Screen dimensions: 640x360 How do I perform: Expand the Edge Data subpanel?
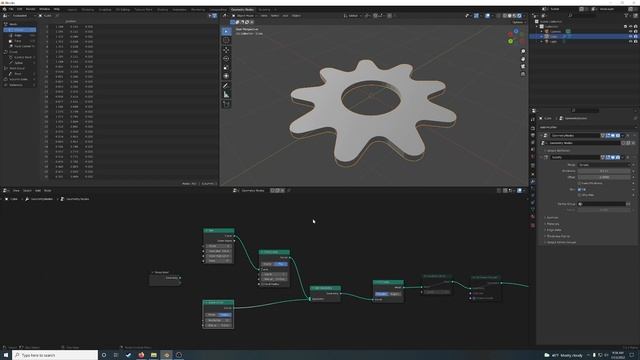(x=554, y=230)
